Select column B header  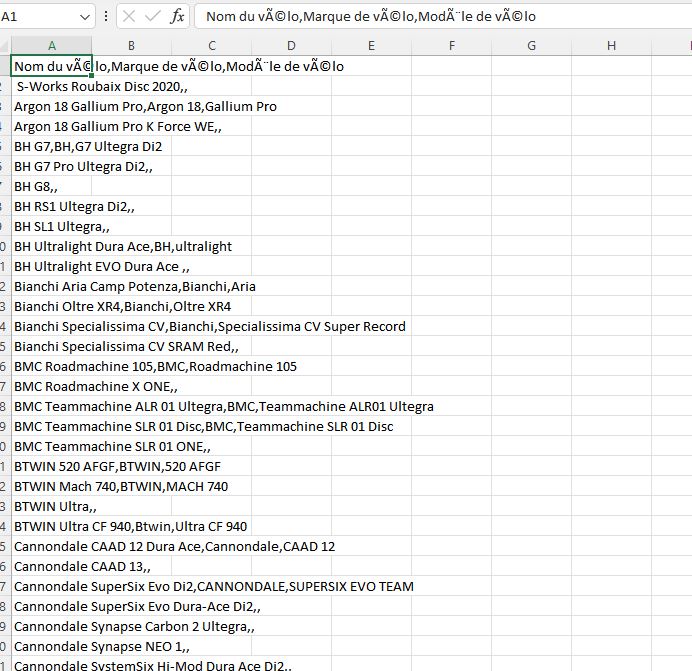pos(131,45)
